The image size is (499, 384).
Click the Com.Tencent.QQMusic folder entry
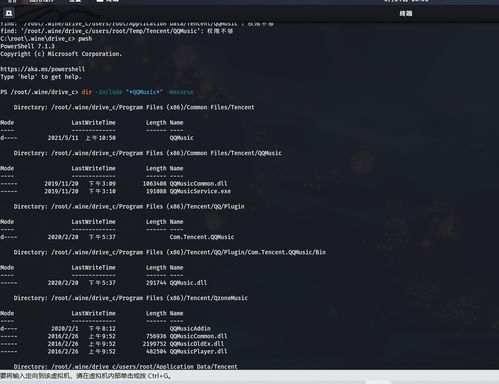(202, 237)
